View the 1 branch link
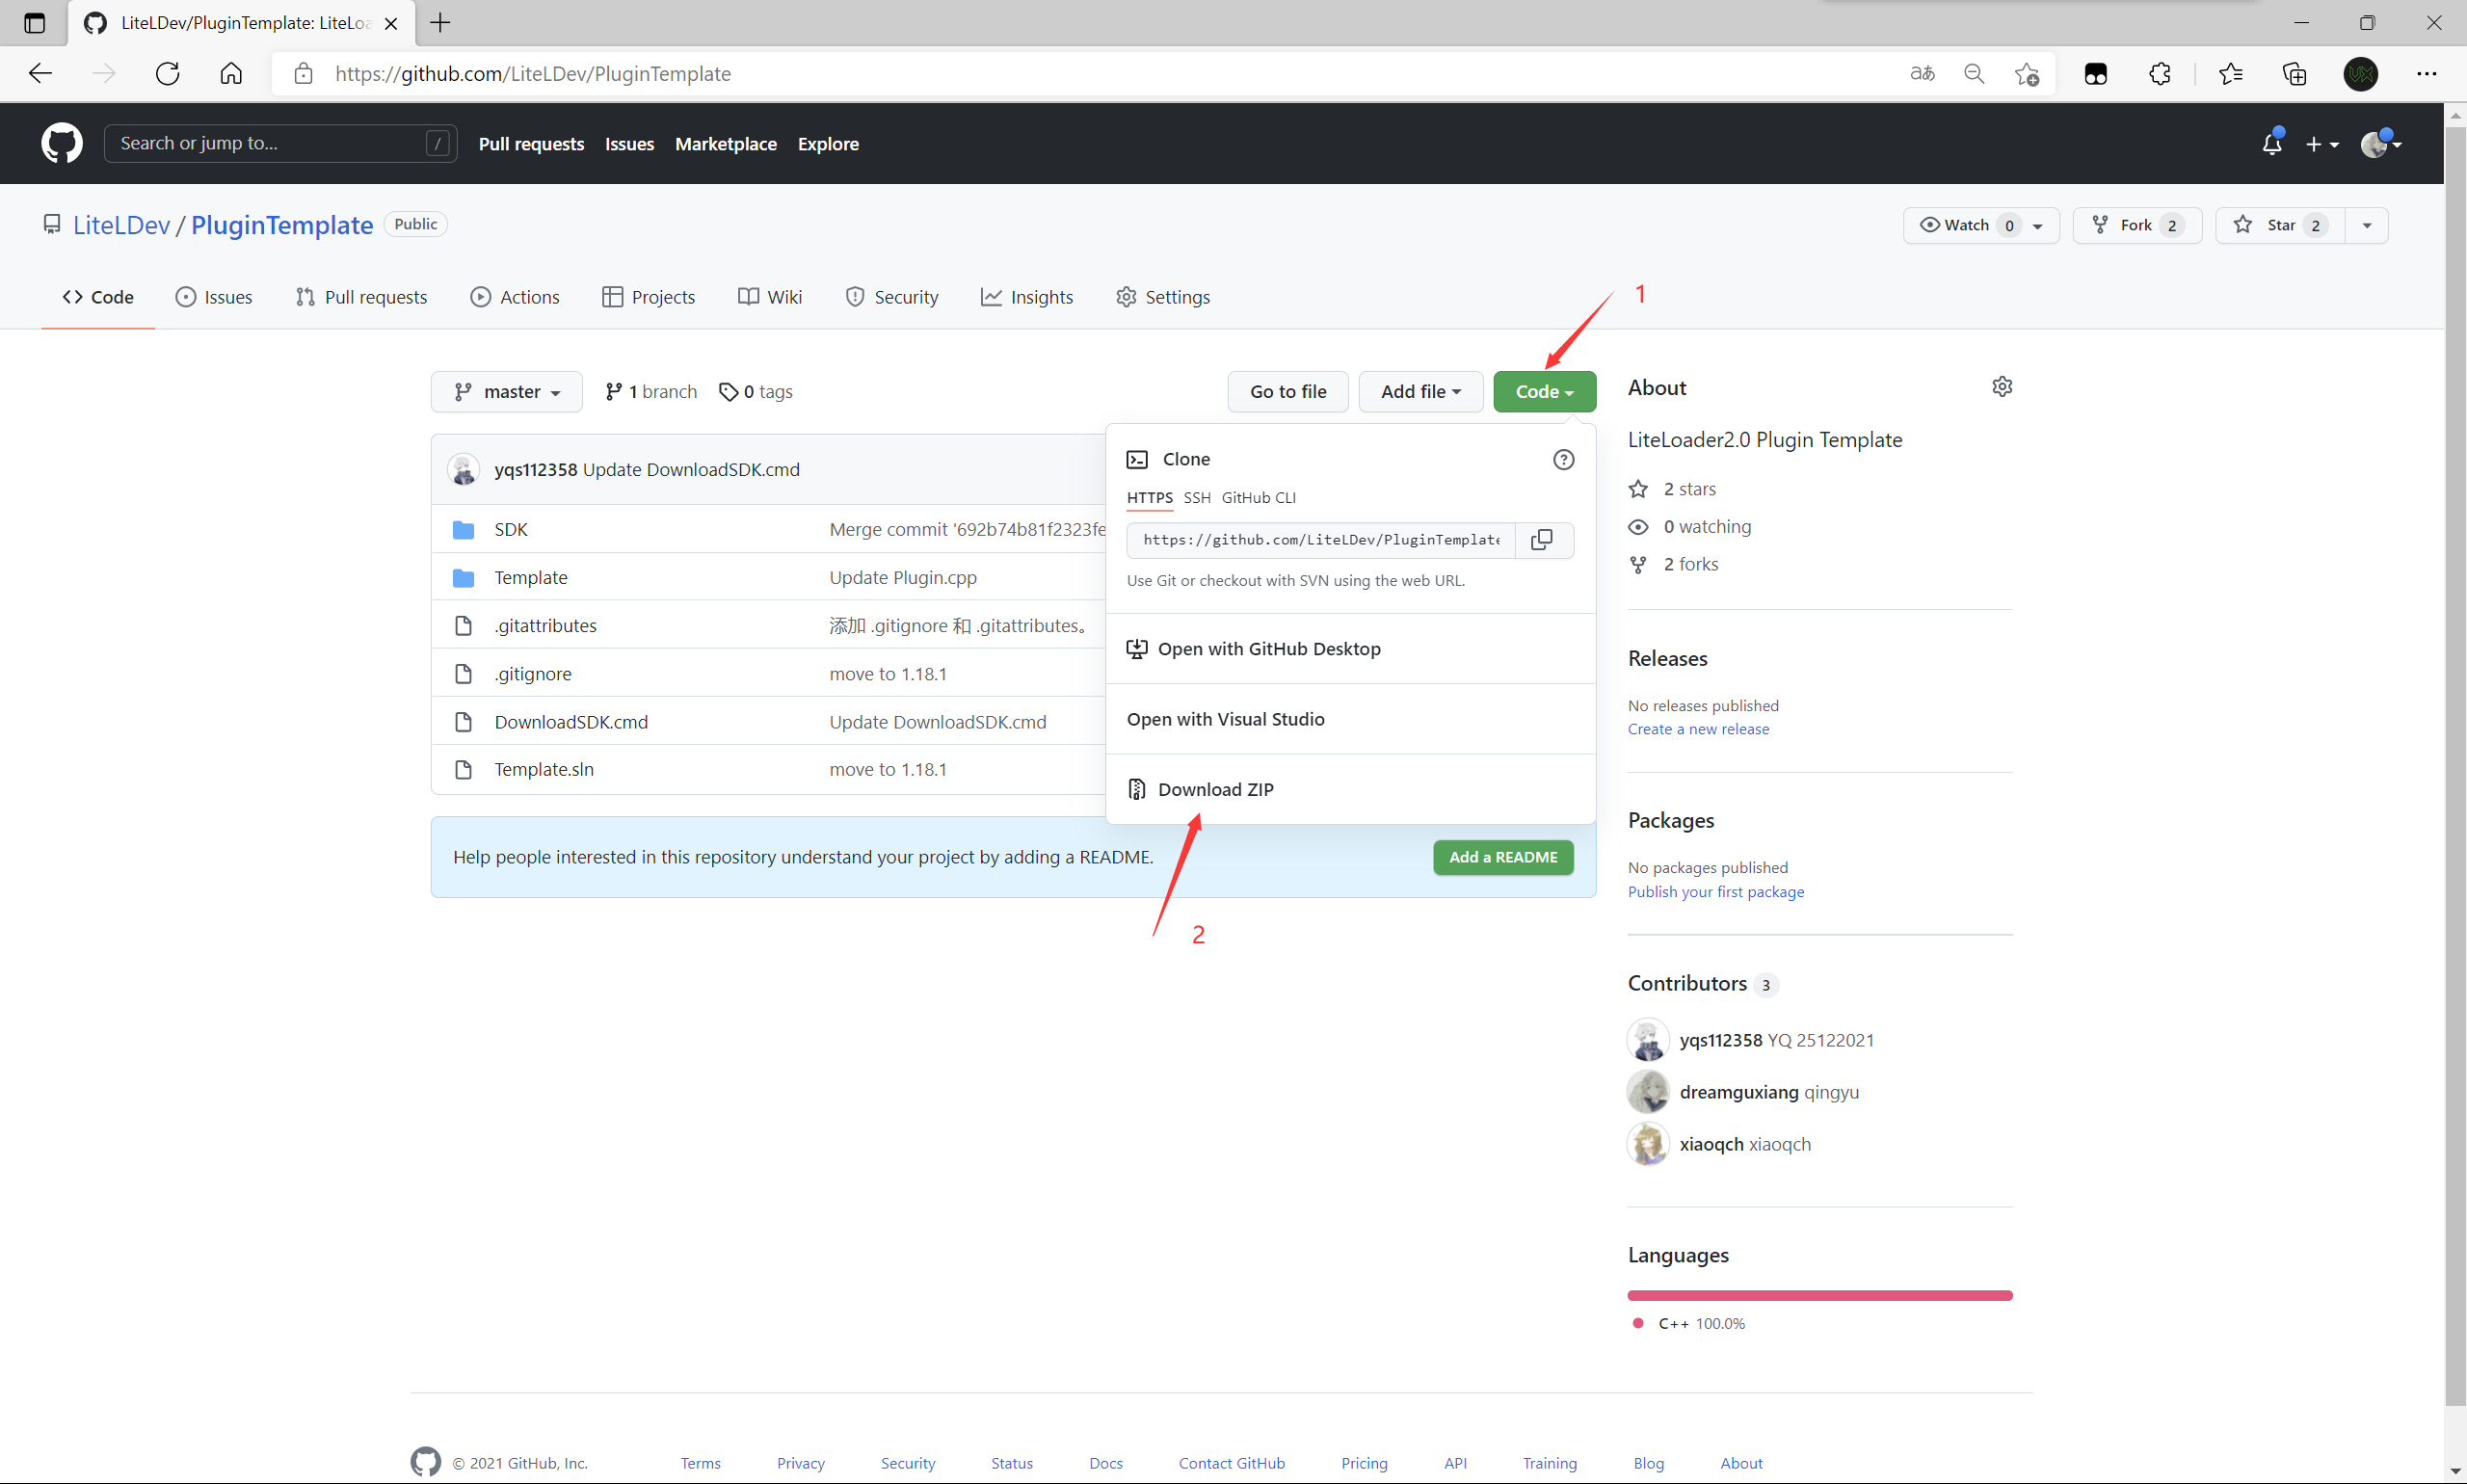Viewport: 2467px width, 1484px height. coord(651,392)
